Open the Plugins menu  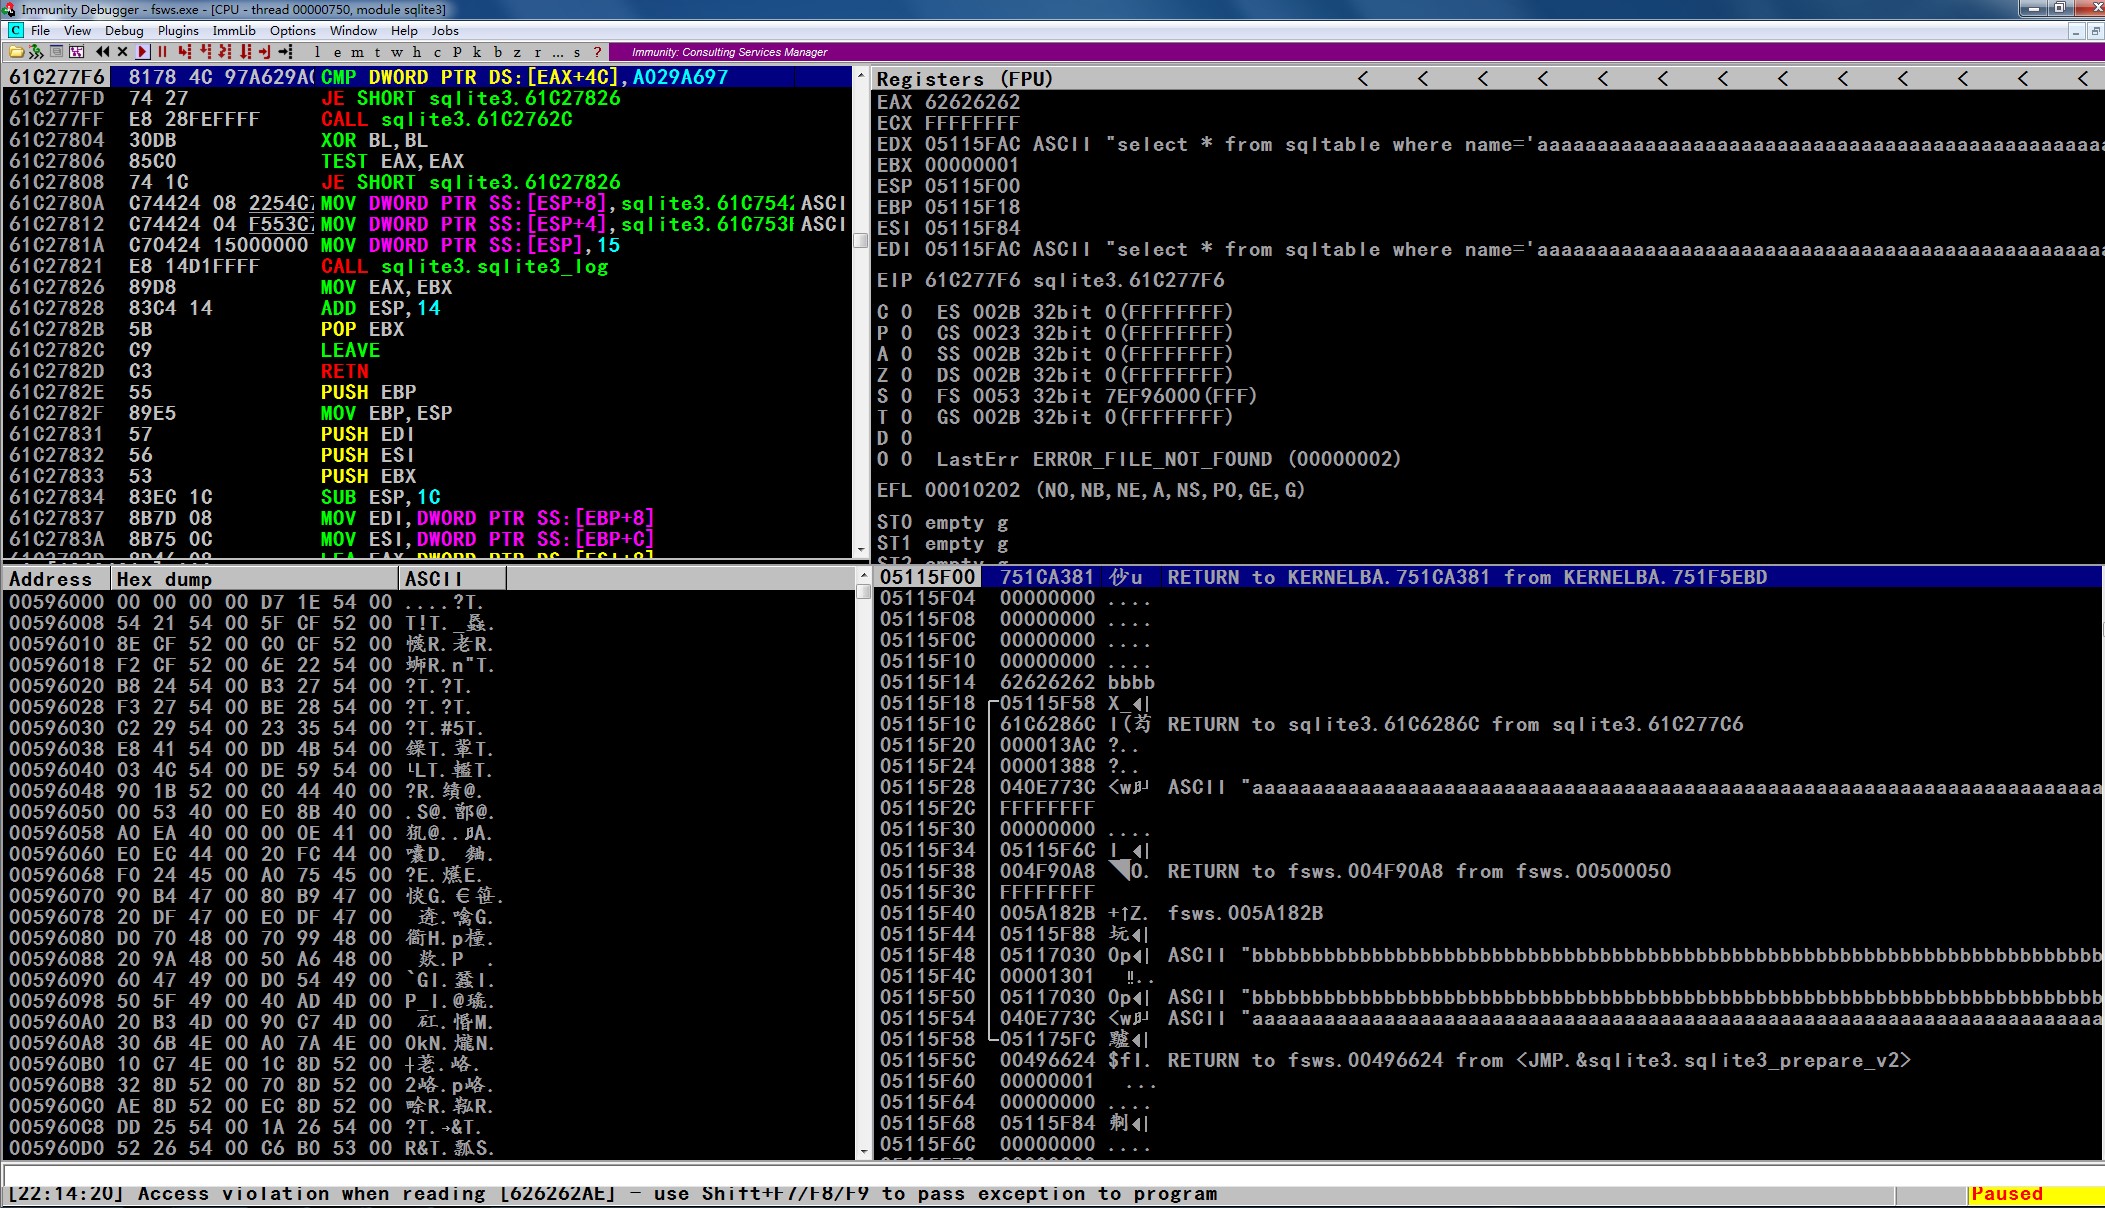point(178,31)
